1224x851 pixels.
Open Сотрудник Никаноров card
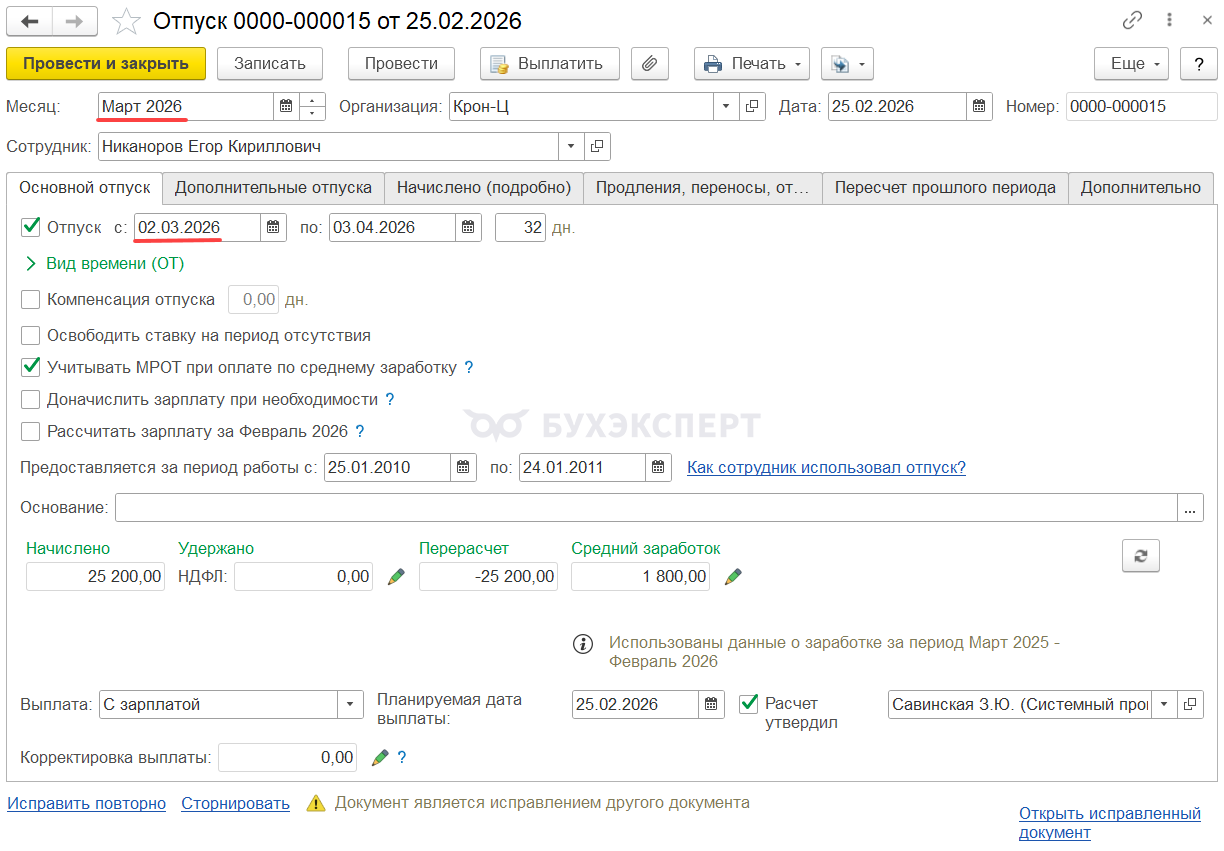coord(597,146)
